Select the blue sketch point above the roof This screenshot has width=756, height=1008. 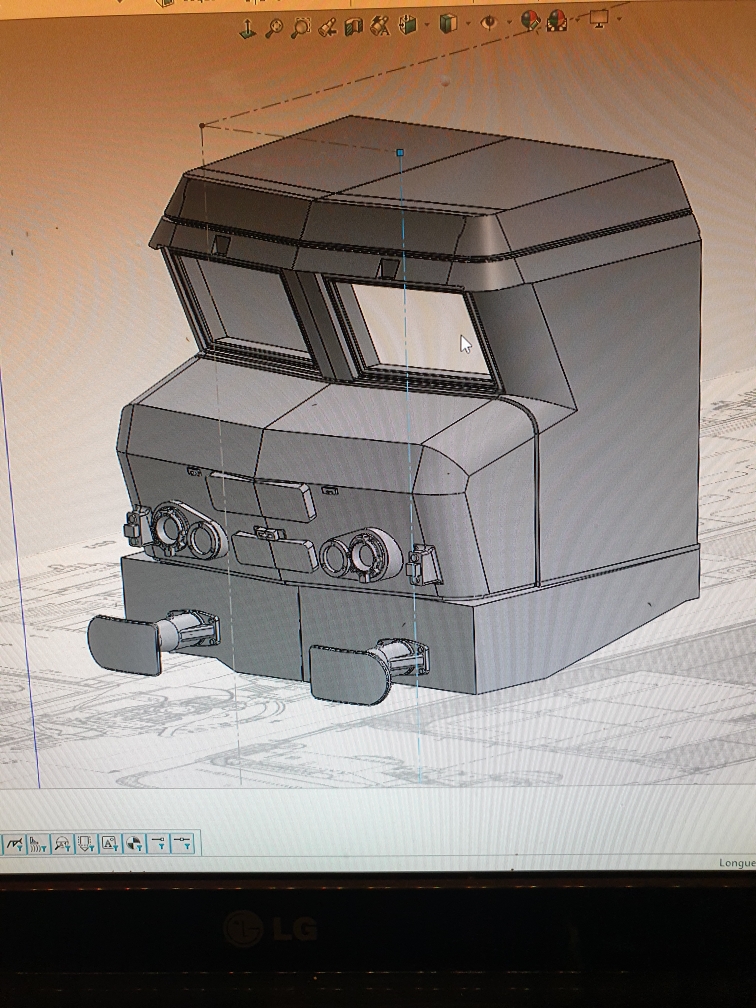[400, 152]
